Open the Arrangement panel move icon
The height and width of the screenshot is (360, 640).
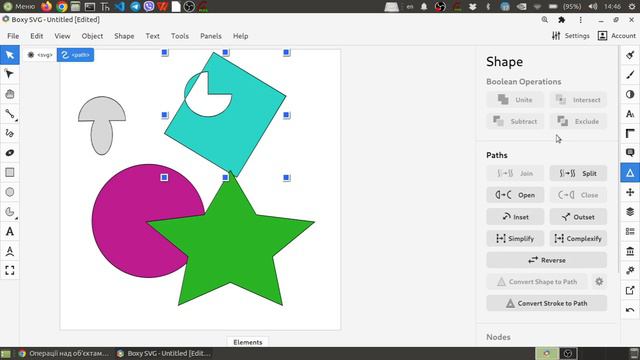tap(630, 192)
